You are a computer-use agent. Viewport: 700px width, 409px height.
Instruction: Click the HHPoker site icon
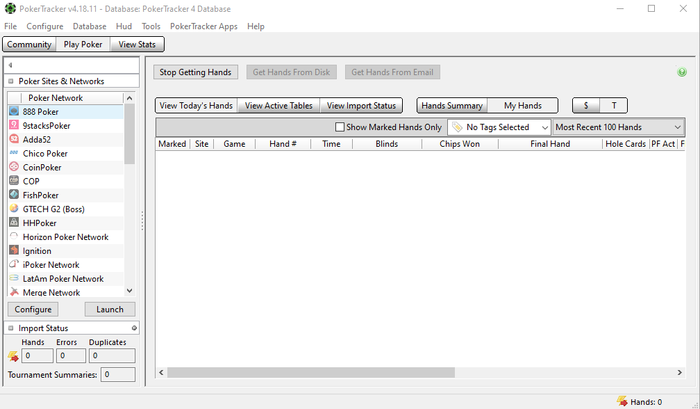(x=14, y=222)
